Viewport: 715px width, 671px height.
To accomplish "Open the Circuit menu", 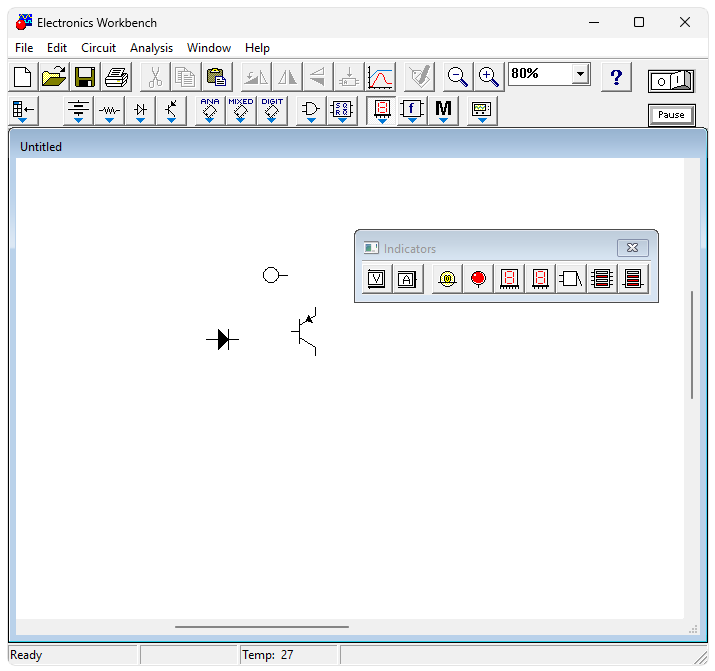I will [98, 48].
